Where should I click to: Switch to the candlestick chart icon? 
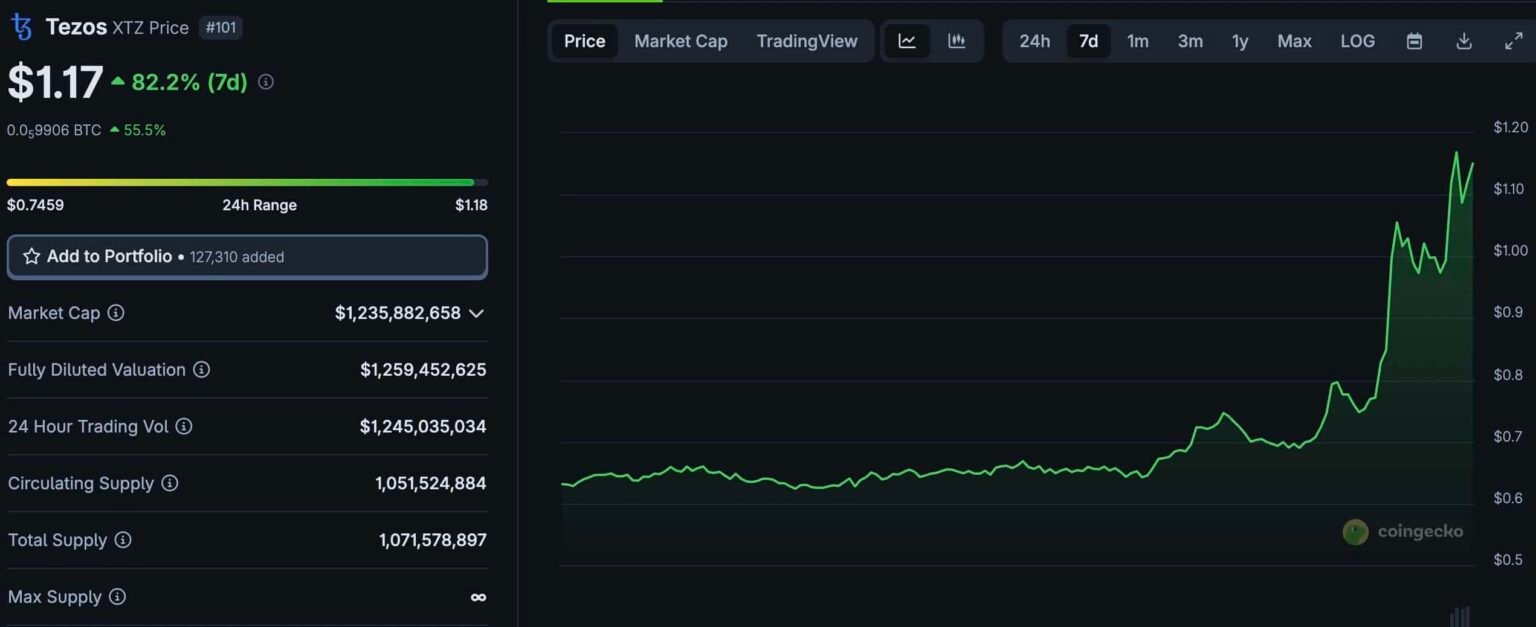955,41
